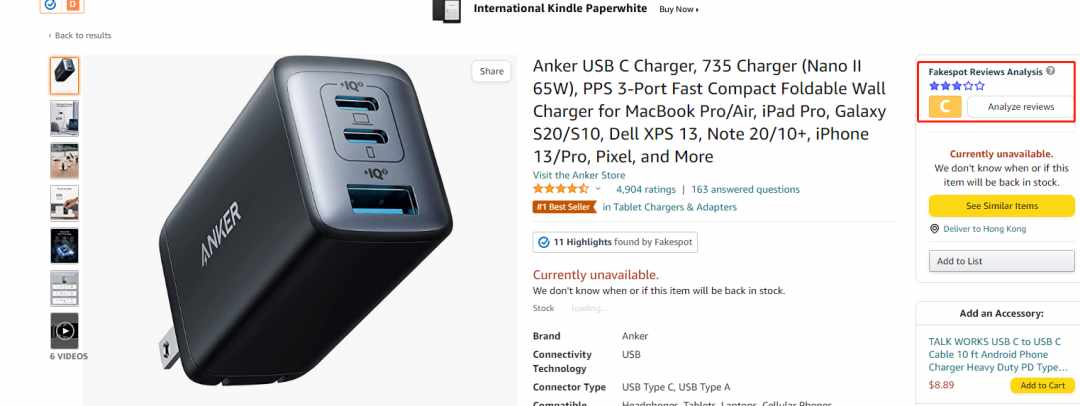The height and width of the screenshot is (406, 1080).
Task: Click the Fakespot grade C badge
Action: [x=945, y=107]
